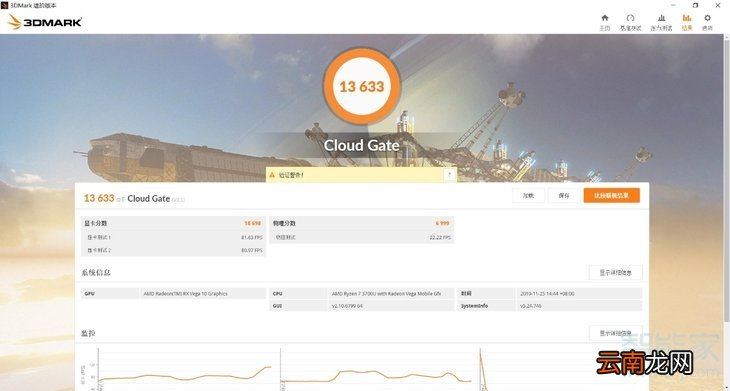The height and width of the screenshot is (391, 730).
Task: Open the Stress Tests bar-chart icon tab
Action: pos(662,18)
